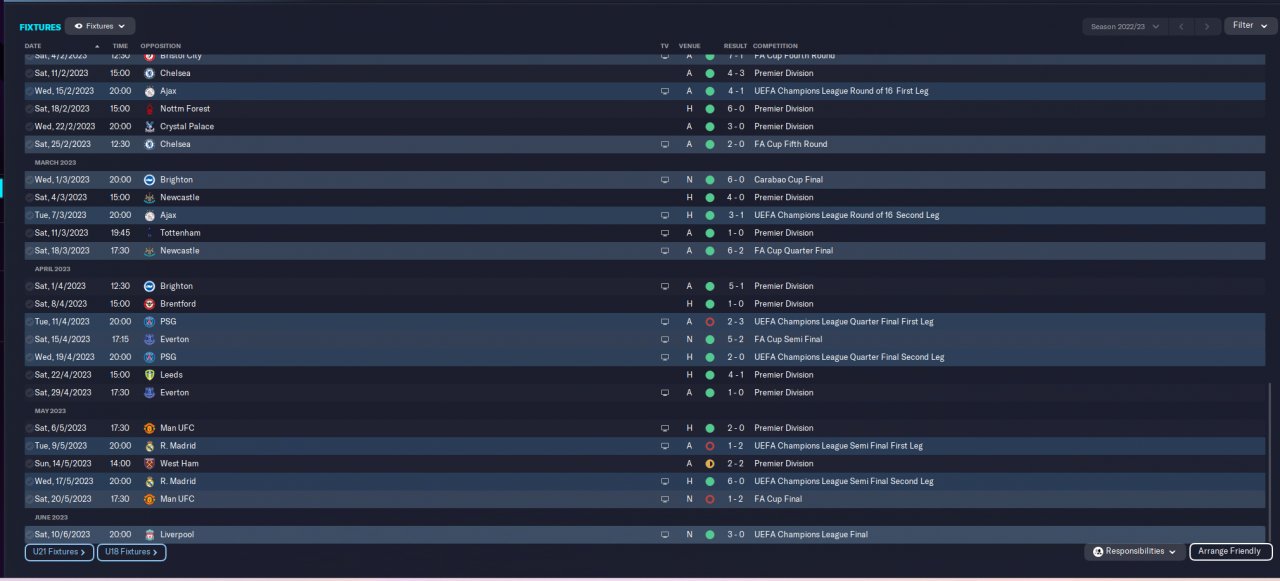This screenshot has height=581, width=1280.
Task: Open U18 Fixtures
Action: 131,552
